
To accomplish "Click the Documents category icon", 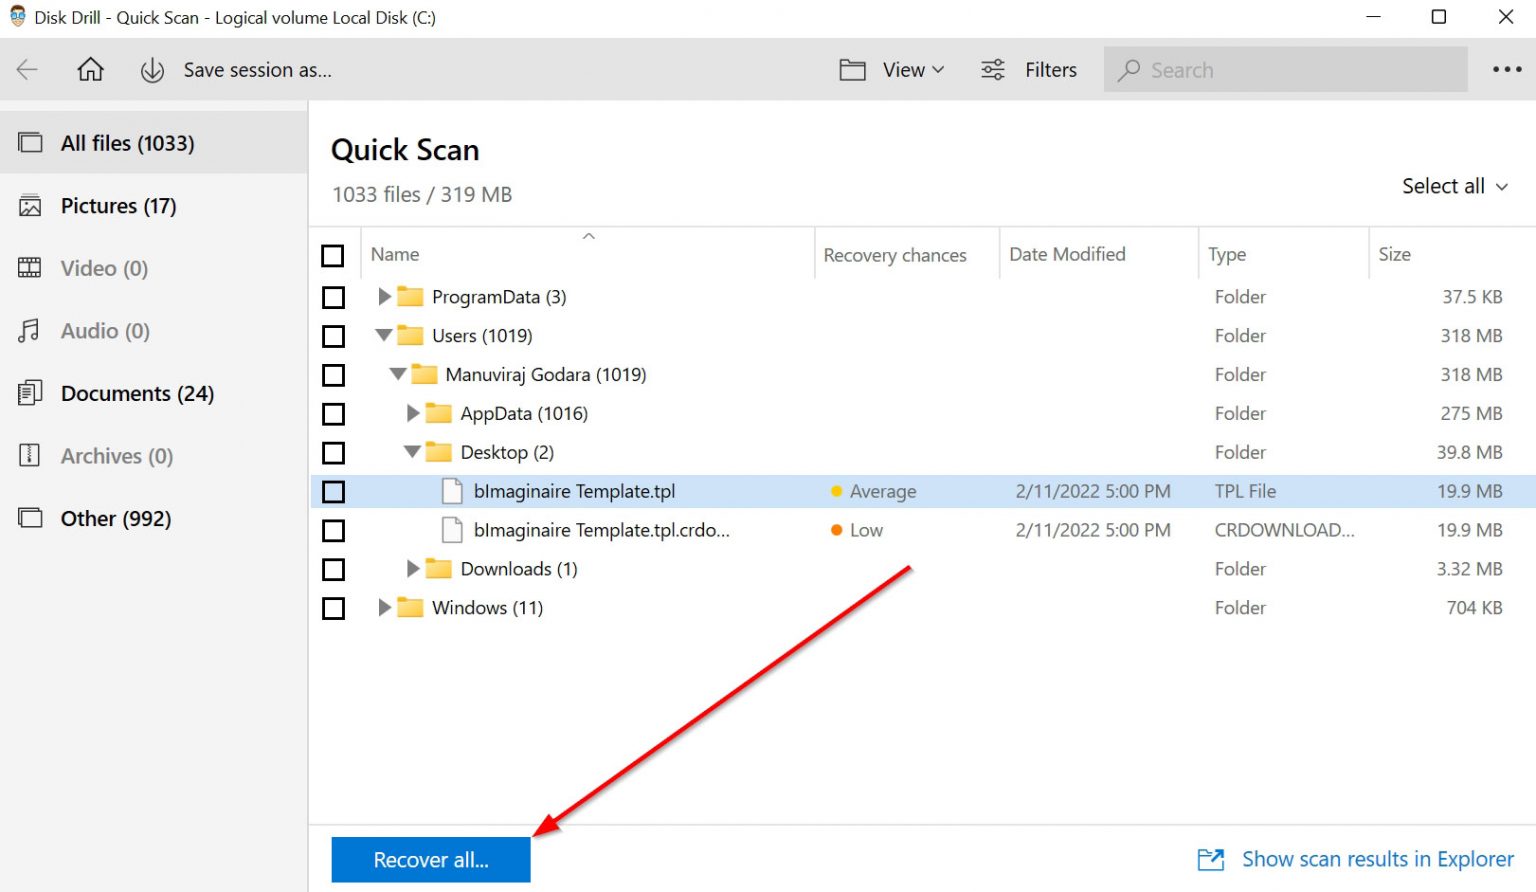I will click(30, 393).
